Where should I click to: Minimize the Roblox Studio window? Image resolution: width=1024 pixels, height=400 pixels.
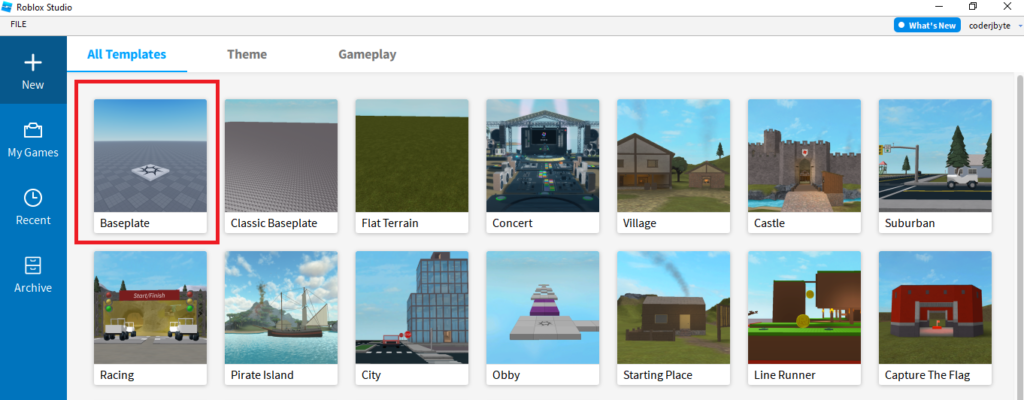939,7
